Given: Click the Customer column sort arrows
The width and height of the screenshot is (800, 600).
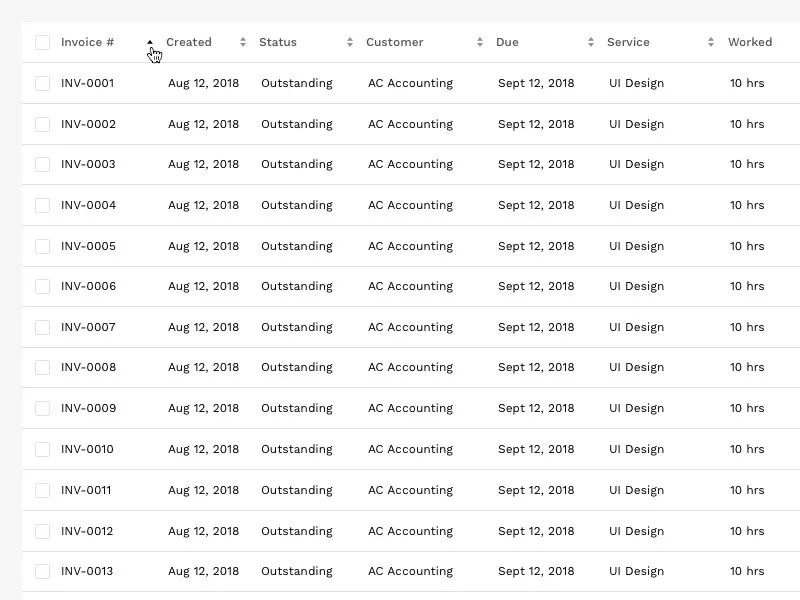Looking at the screenshot, I should point(480,42).
